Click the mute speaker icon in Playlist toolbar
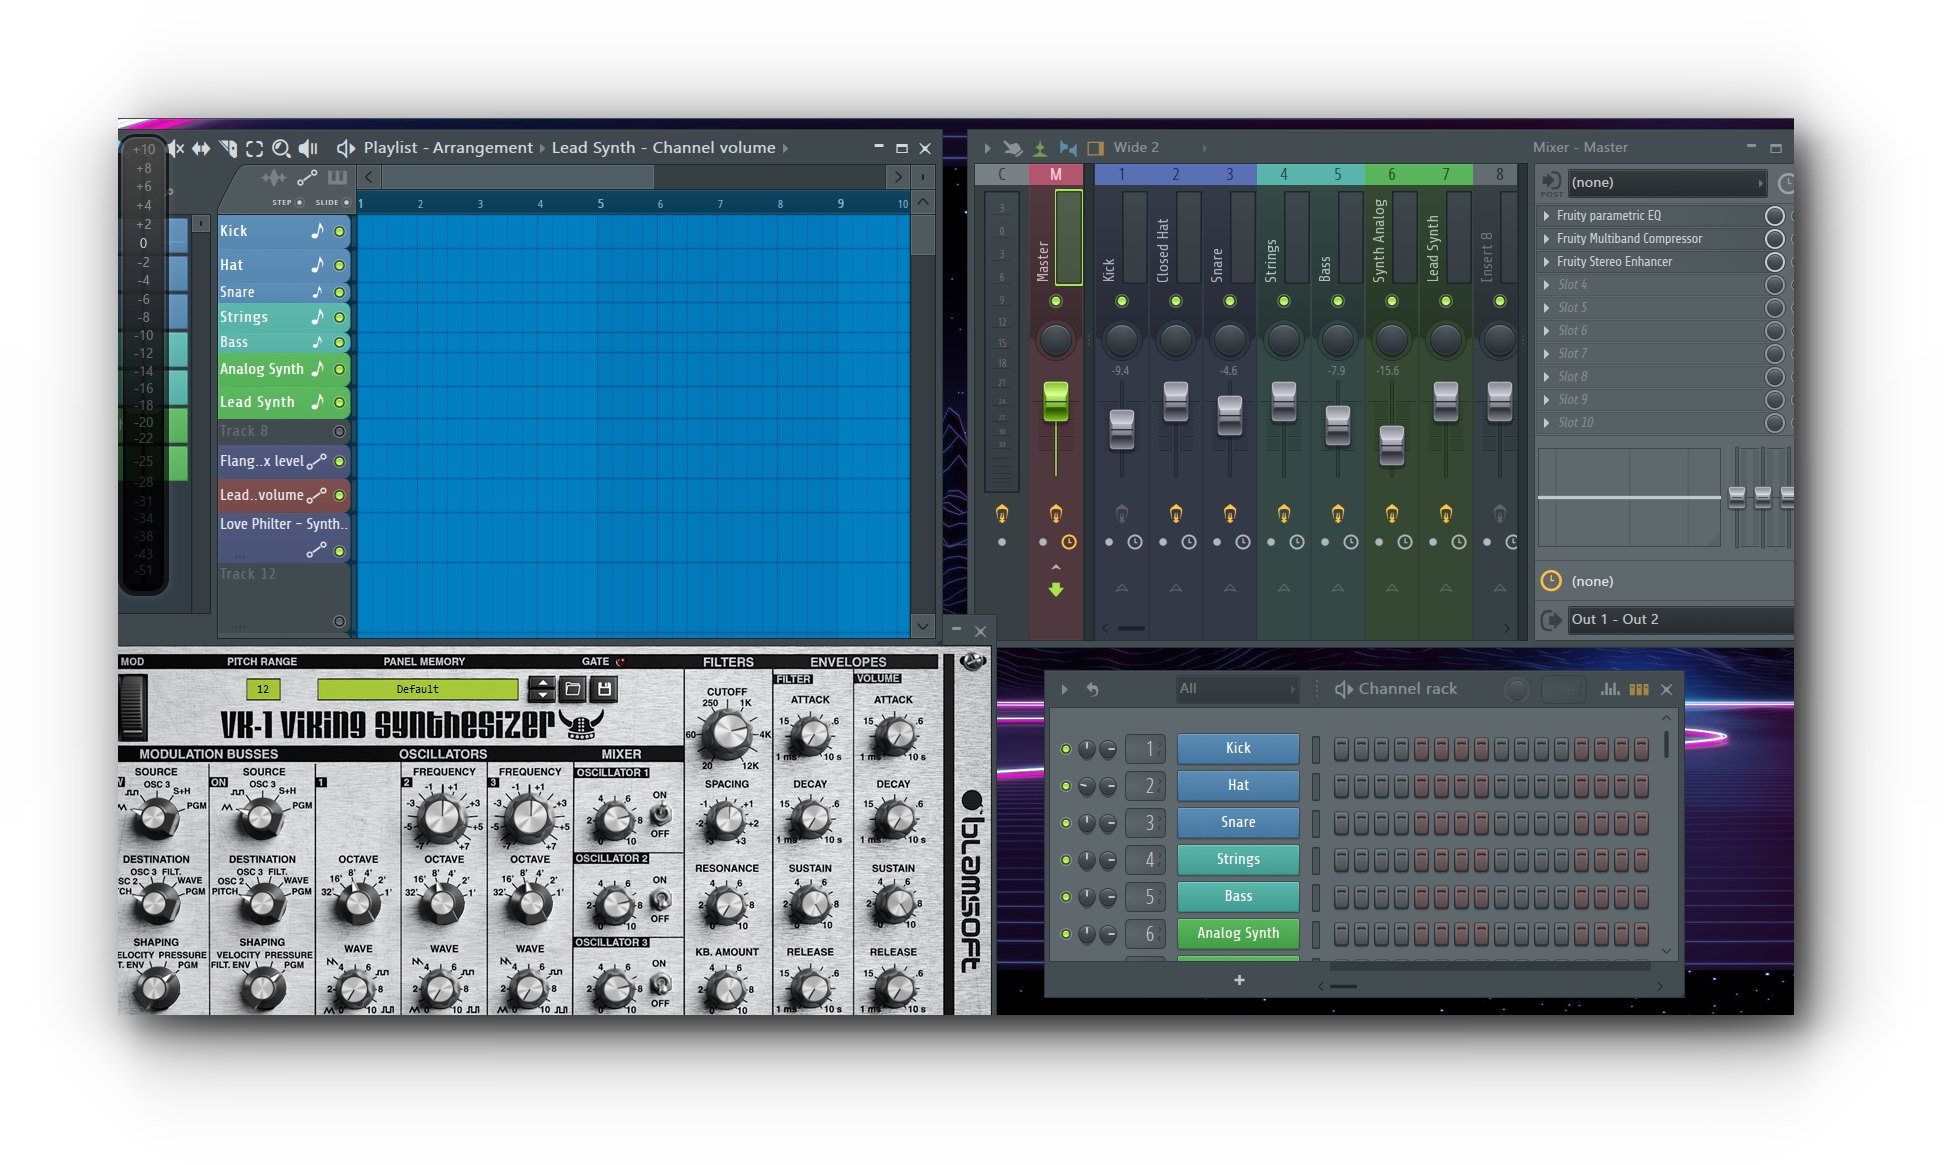The height and width of the screenshot is (1165, 1944). (x=175, y=148)
